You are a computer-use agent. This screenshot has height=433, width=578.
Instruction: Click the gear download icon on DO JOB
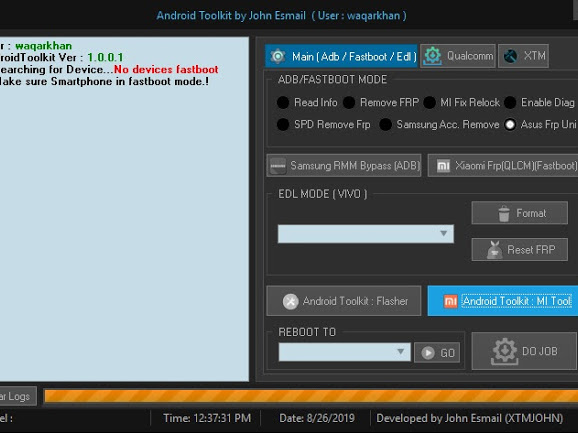(x=504, y=351)
